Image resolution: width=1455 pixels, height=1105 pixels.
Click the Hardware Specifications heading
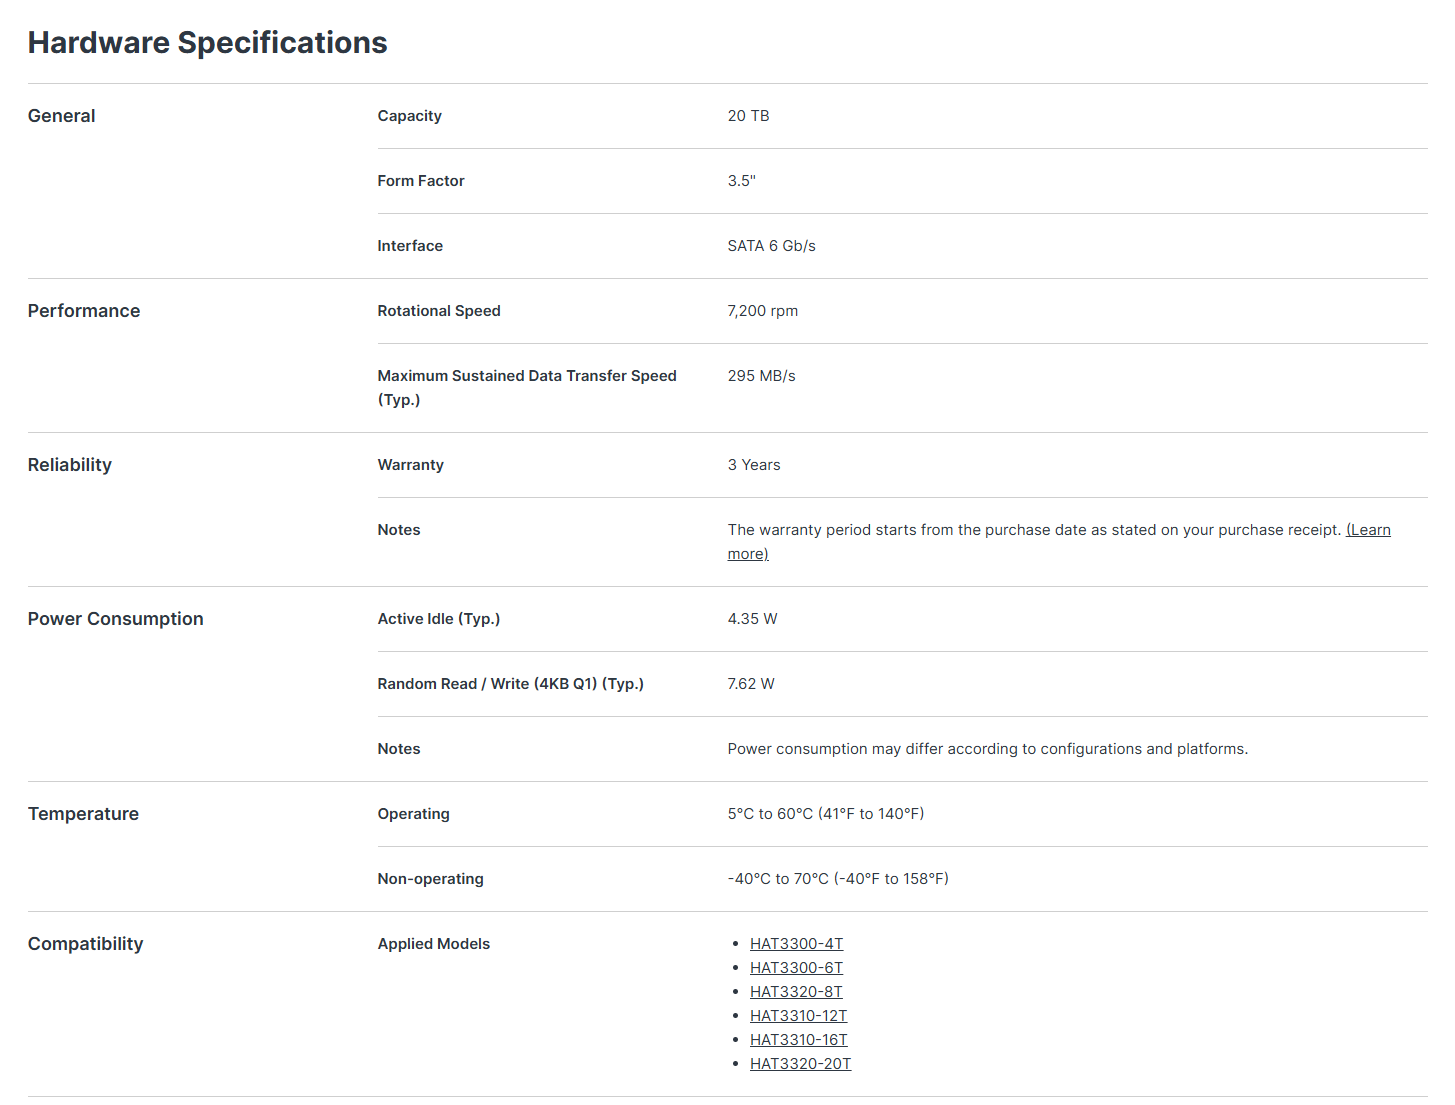(207, 43)
